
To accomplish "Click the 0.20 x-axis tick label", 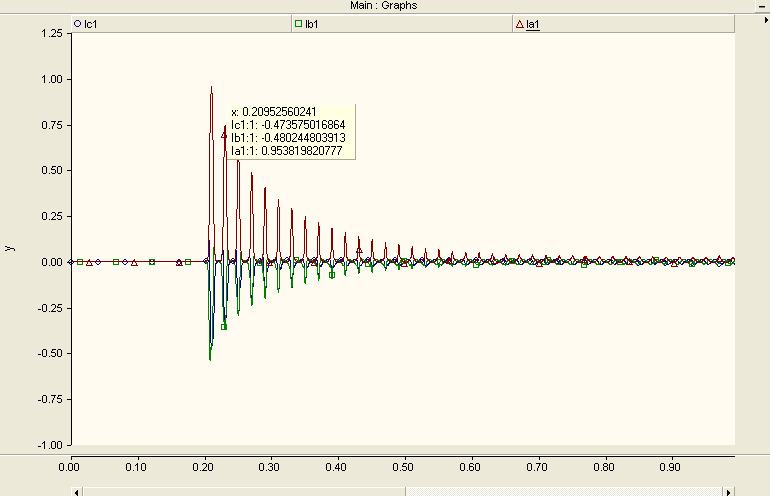I will point(203,467).
